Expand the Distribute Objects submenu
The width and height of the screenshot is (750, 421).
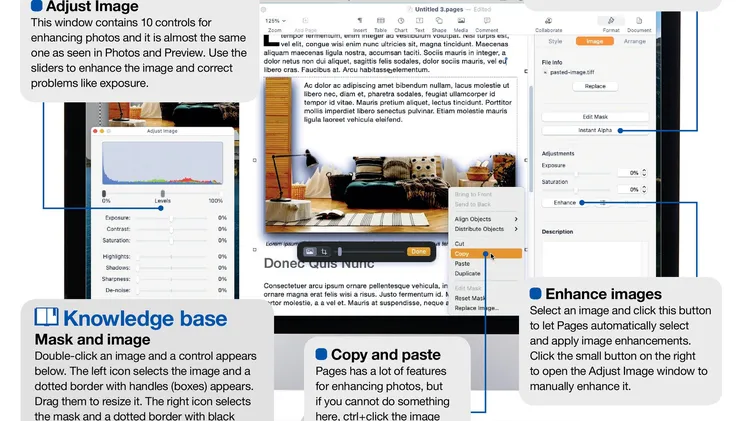click(x=486, y=229)
